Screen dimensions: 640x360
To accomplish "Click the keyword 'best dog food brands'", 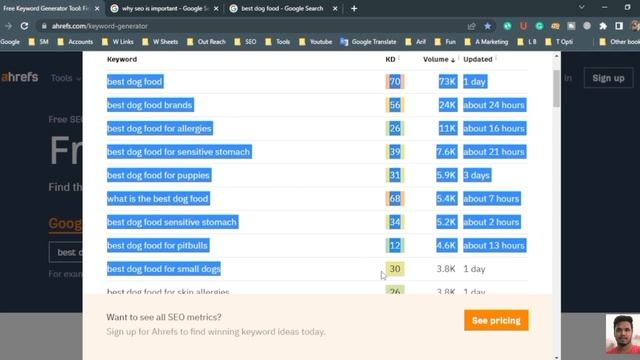I will [150, 105].
